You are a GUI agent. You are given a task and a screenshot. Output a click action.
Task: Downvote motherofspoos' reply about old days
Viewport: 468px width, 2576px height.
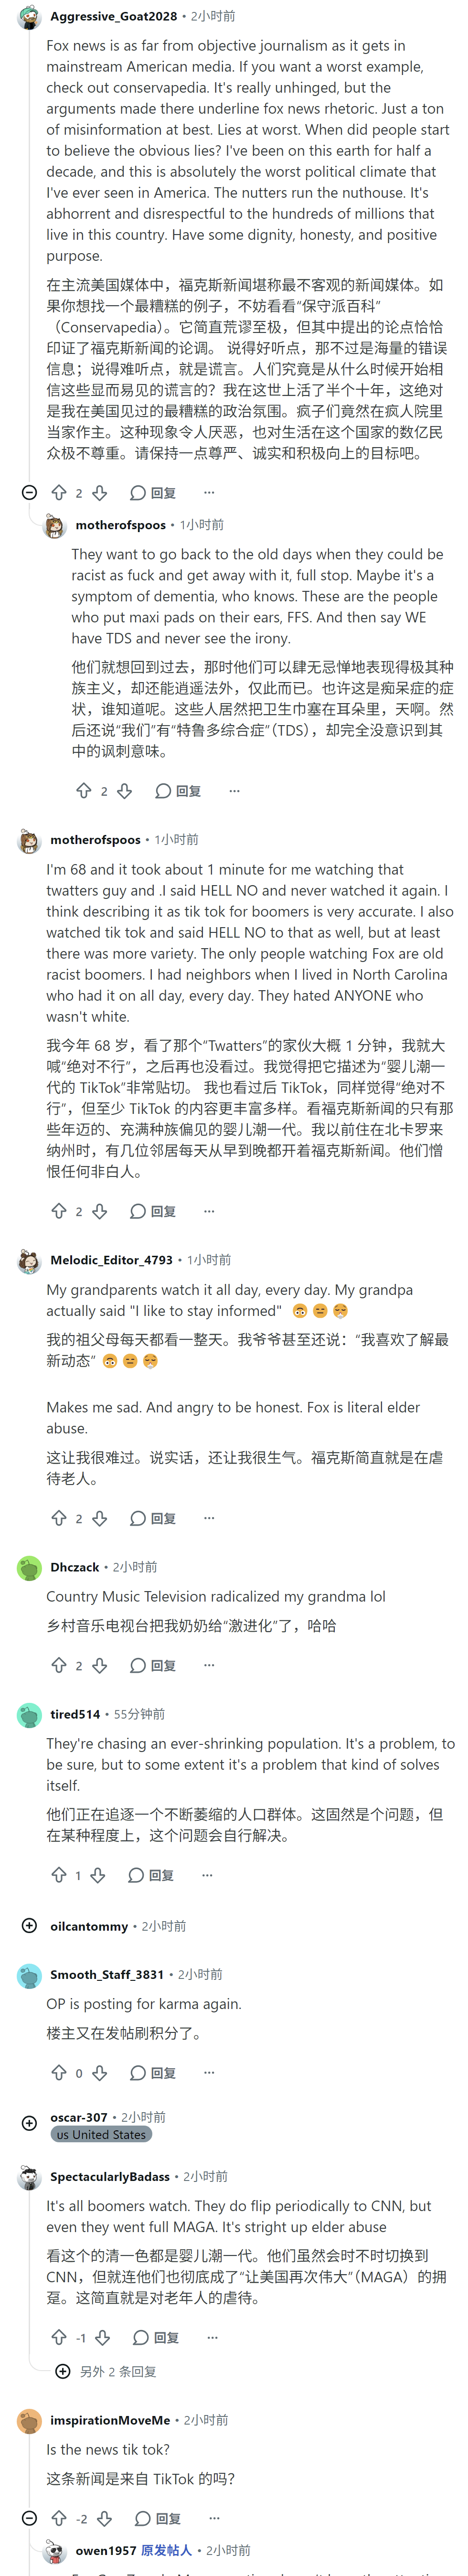tap(124, 790)
